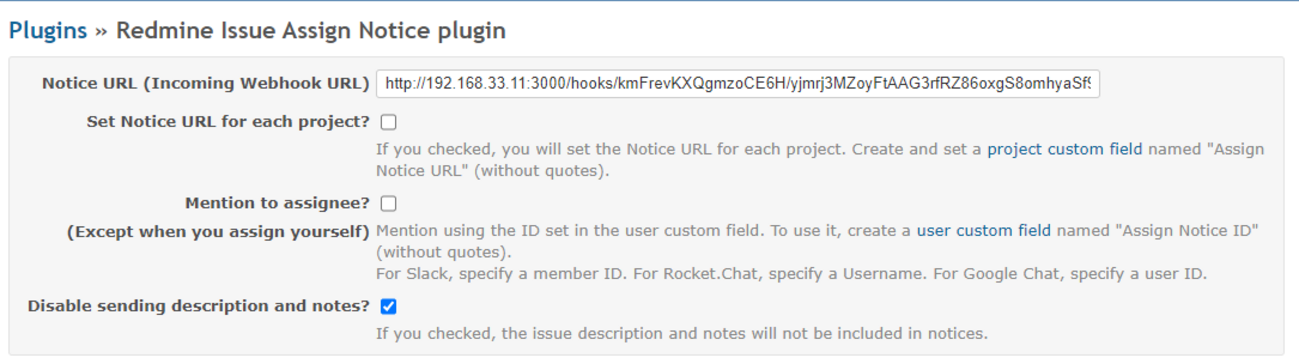This screenshot has width=1299, height=364.
Task: Check the Mention to assignee checkbox
Action: [388, 203]
